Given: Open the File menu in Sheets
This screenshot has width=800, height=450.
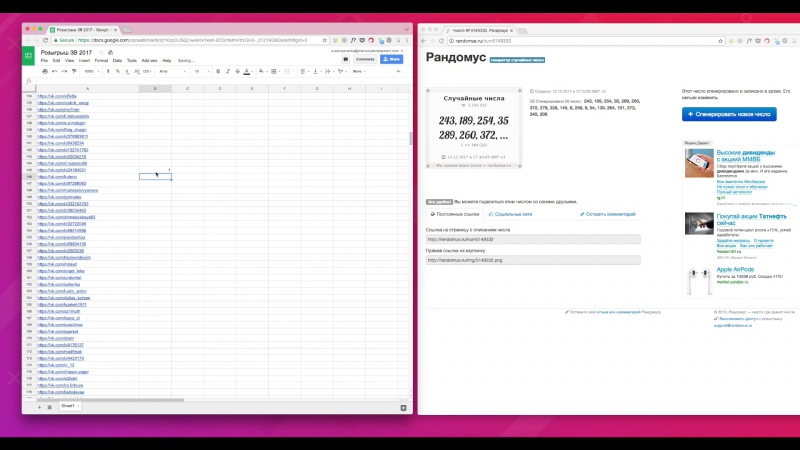Looking at the screenshot, I should [44, 61].
